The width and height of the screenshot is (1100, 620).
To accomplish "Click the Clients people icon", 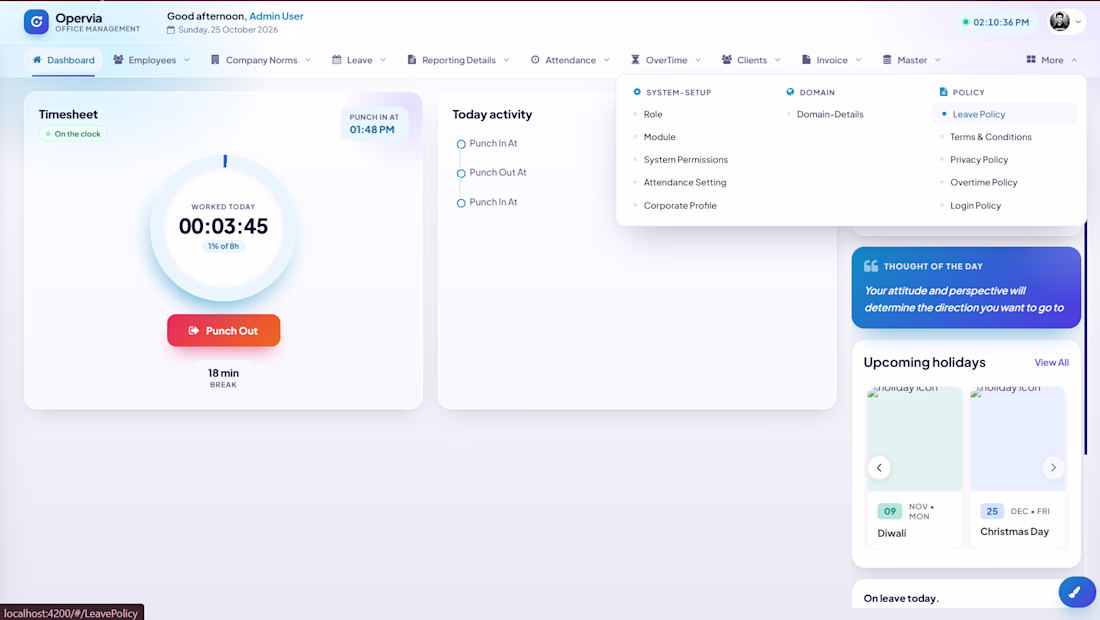I will pyautogui.click(x=727, y=60).
